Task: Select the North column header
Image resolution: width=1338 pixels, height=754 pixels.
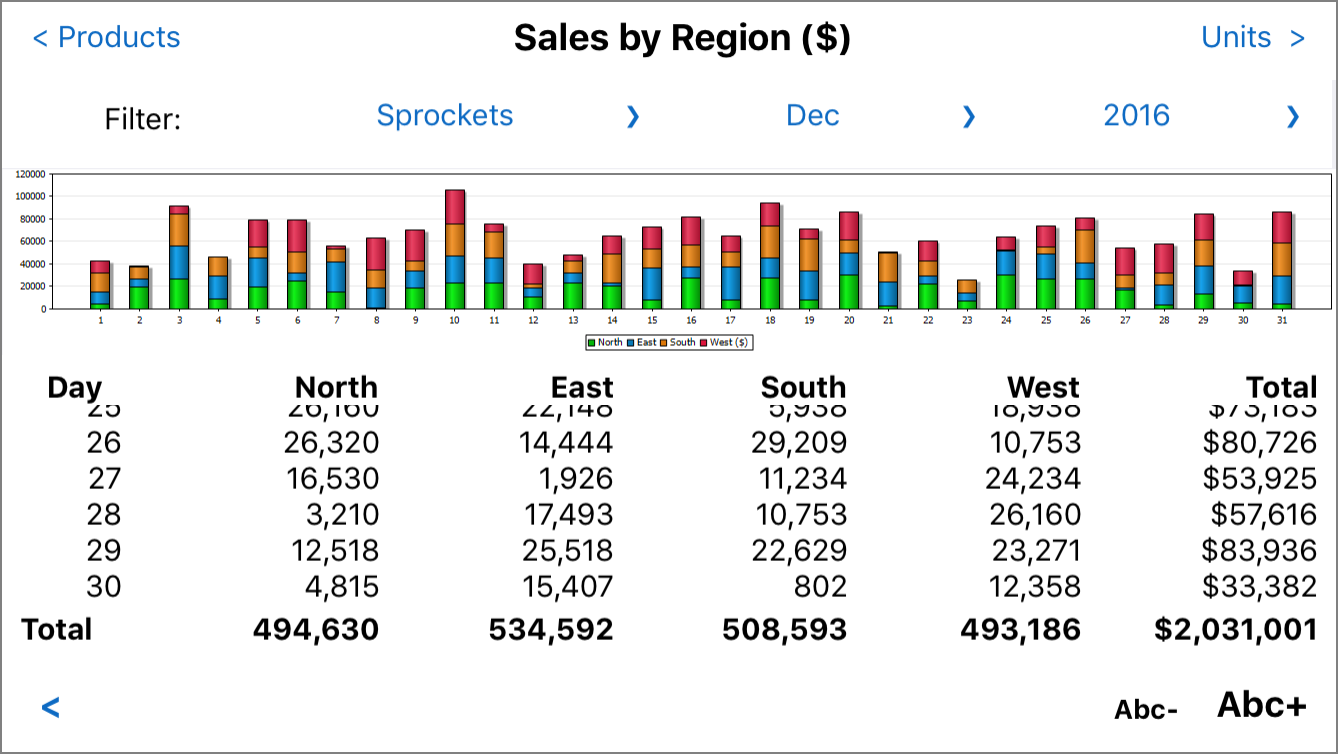Action: [336, 387]
